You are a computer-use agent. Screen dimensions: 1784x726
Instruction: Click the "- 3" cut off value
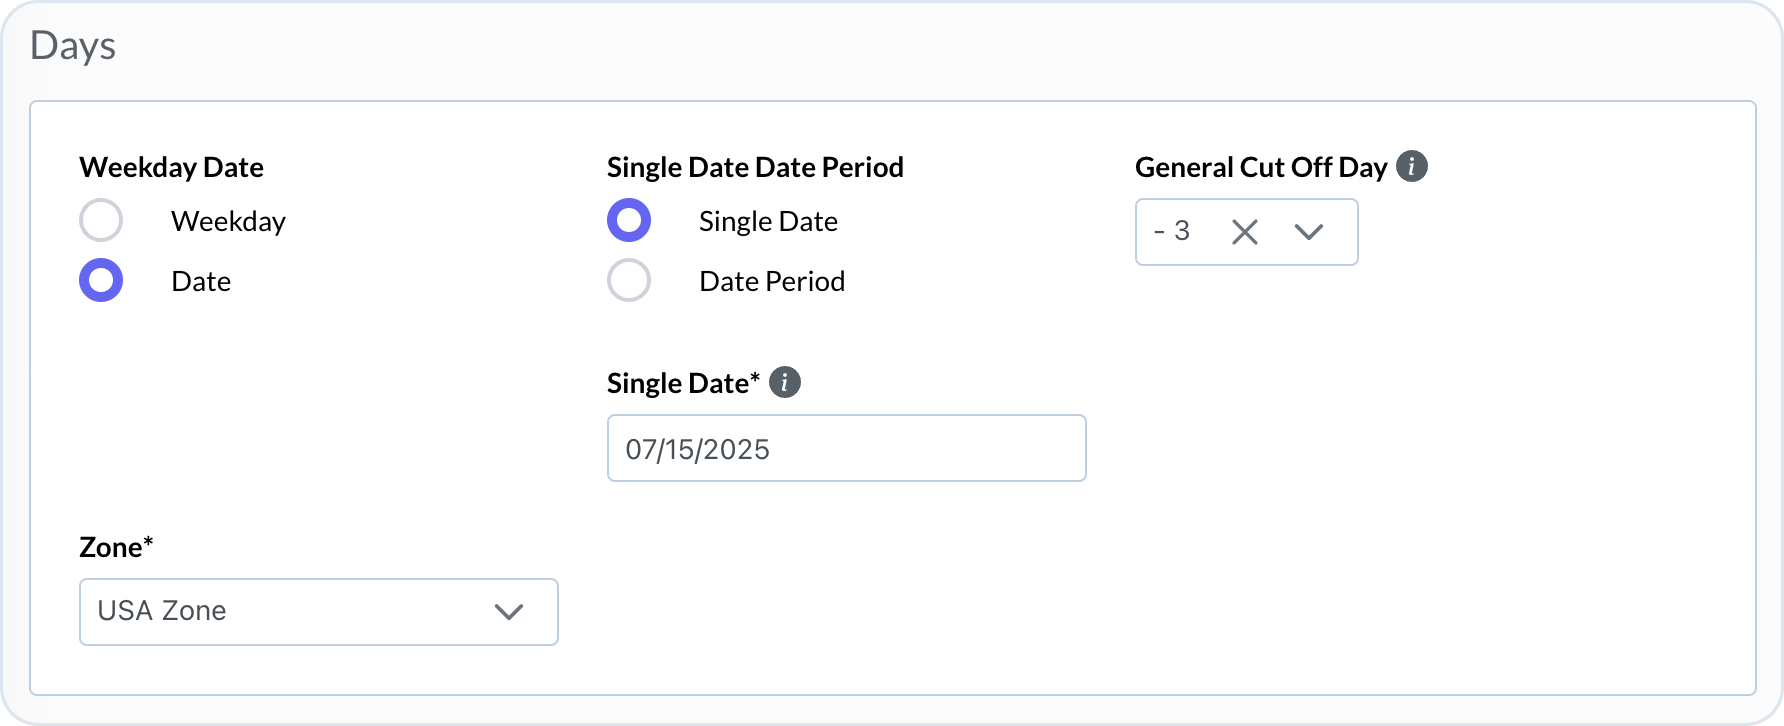[x=1172, y=232]
